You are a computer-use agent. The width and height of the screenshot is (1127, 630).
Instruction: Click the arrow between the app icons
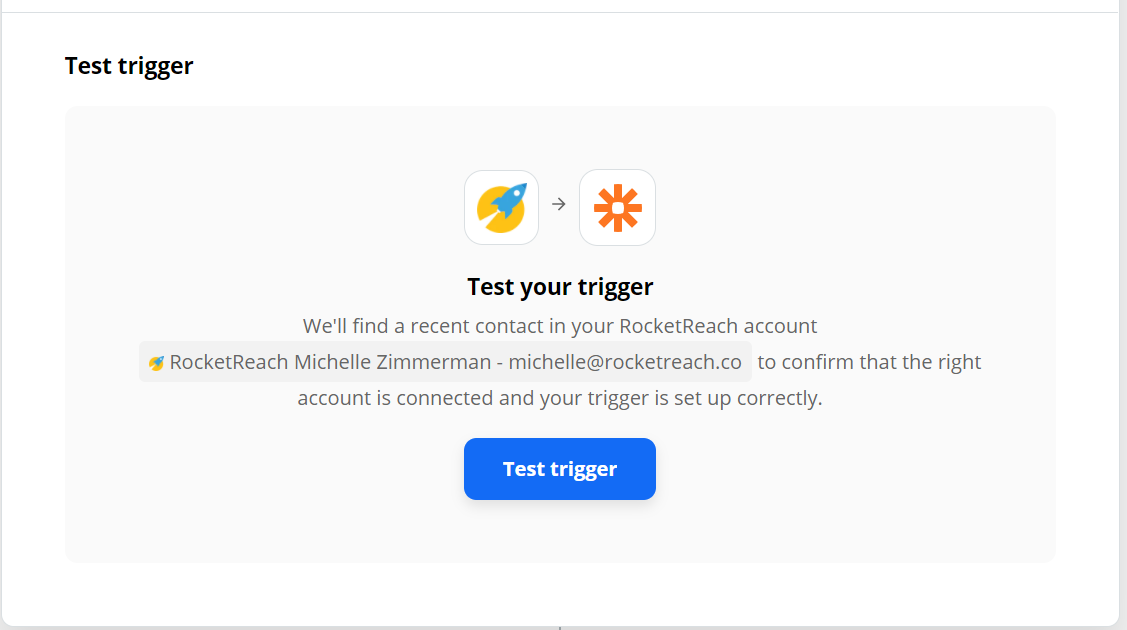point(558,205)
